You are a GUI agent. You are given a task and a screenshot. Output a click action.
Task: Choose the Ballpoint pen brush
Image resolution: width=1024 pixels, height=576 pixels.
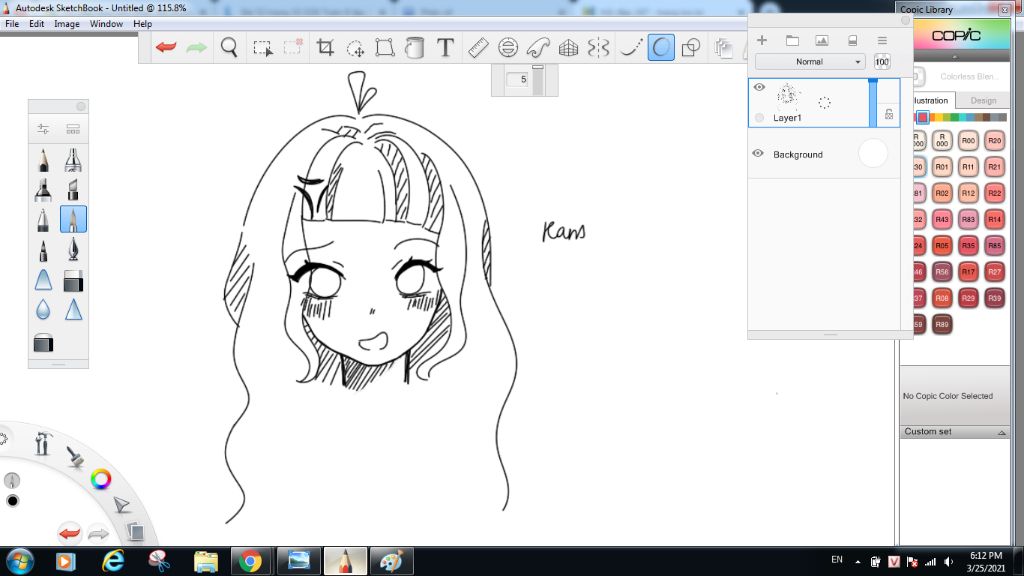(x=43, y=219)
